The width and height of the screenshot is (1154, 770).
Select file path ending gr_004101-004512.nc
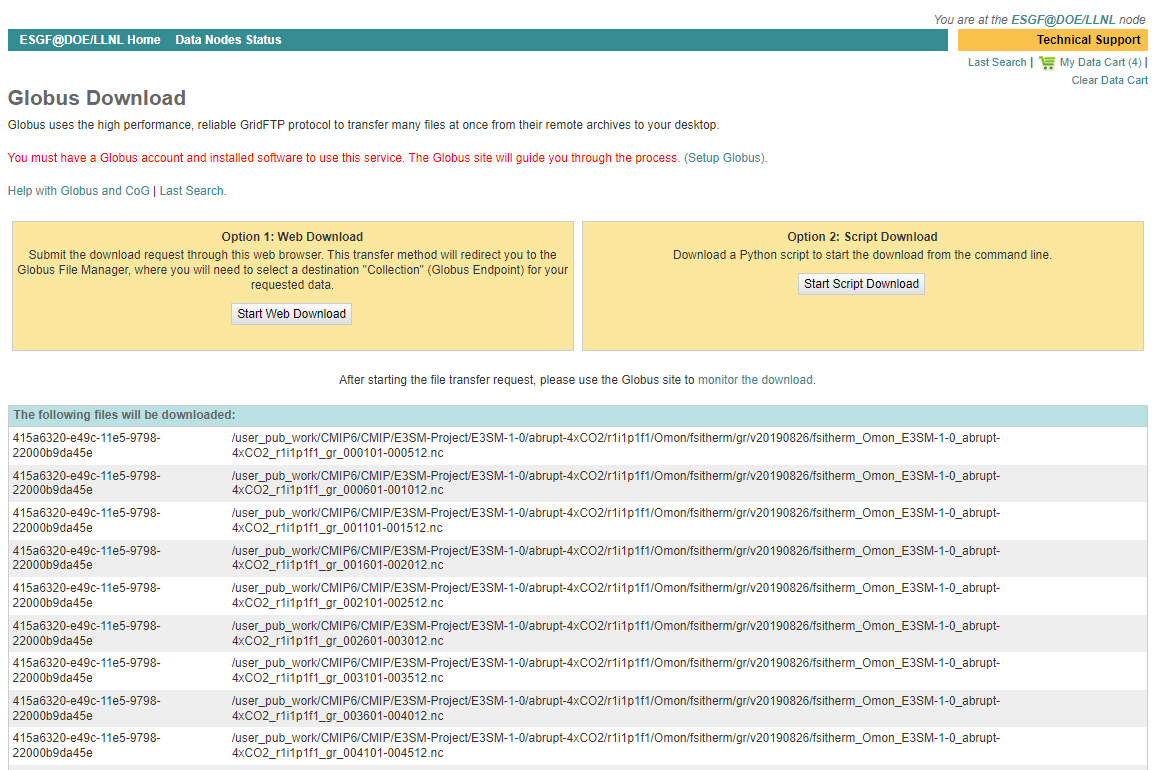pyautogui.click(x=615, y=745)
